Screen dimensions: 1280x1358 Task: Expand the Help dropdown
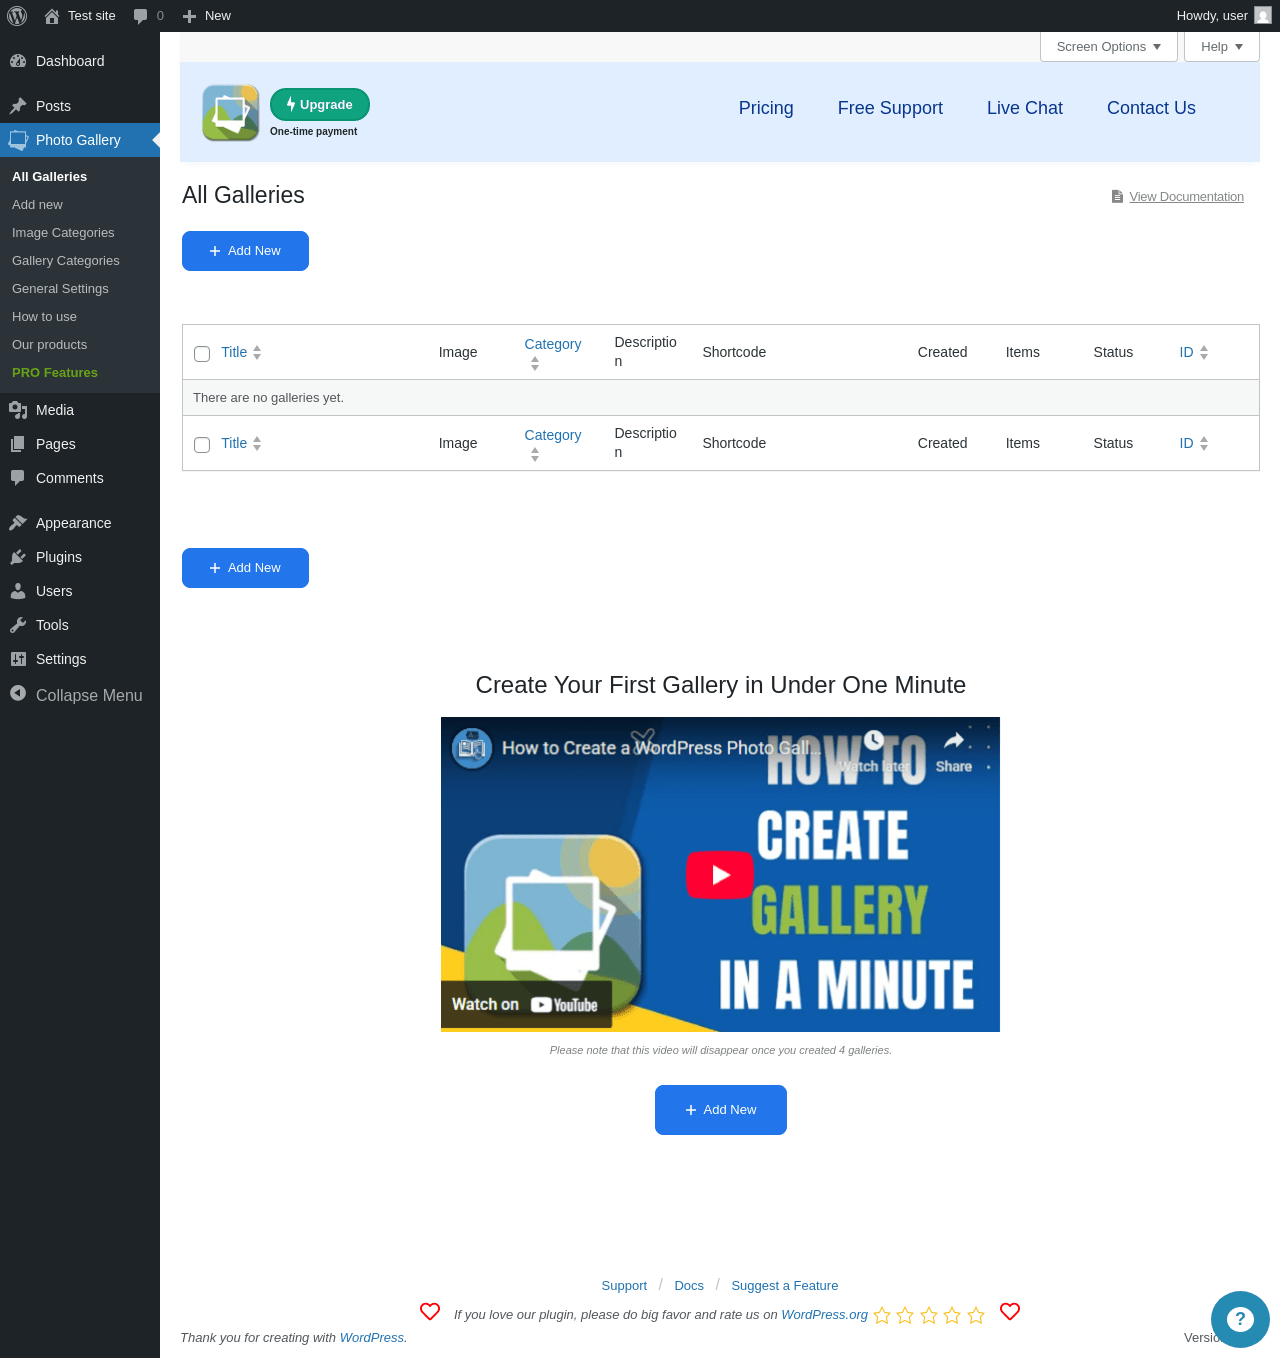click(x=1222, y=47)
